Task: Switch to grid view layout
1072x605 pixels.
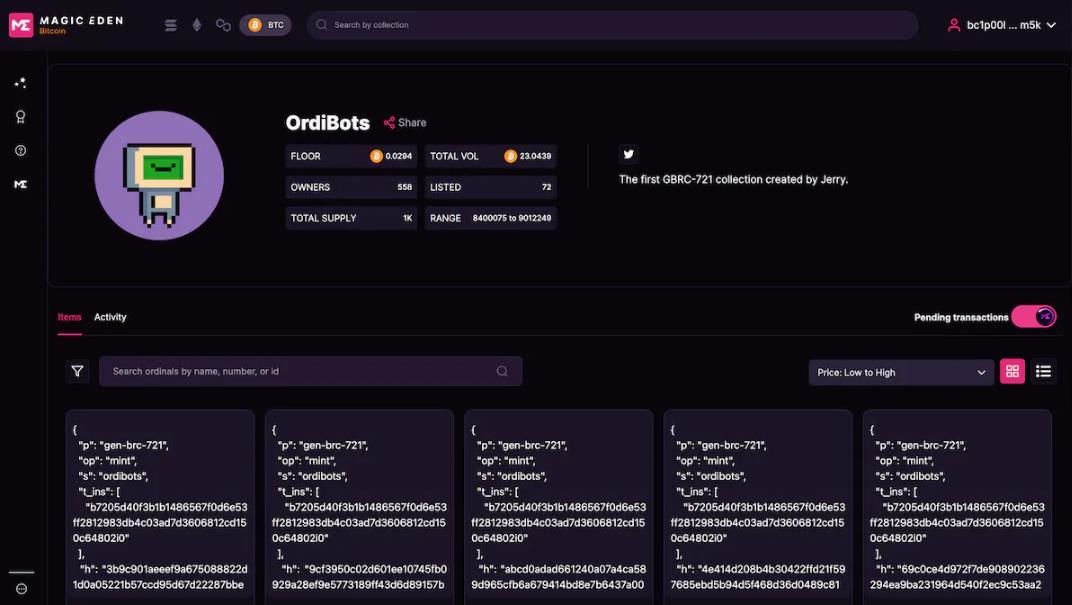Action: tap(1012, 372)
